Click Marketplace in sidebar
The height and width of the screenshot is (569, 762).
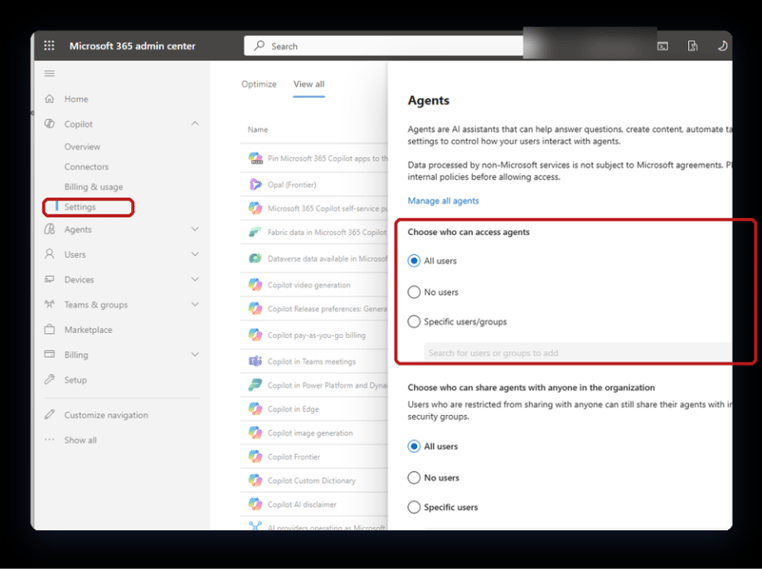click(x=88, y=330)
